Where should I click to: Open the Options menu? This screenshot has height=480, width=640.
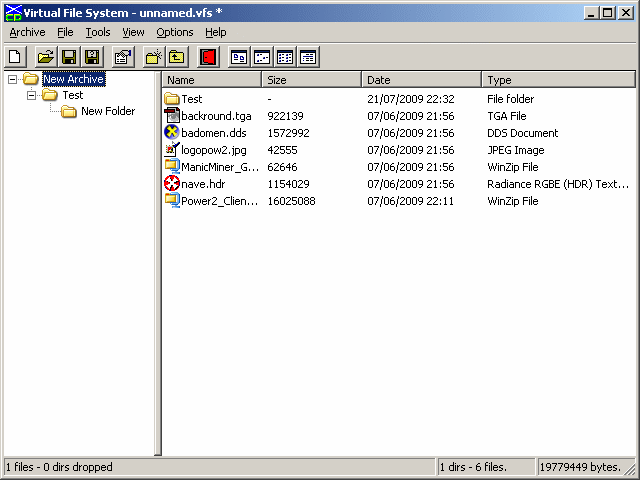point(175,32)
